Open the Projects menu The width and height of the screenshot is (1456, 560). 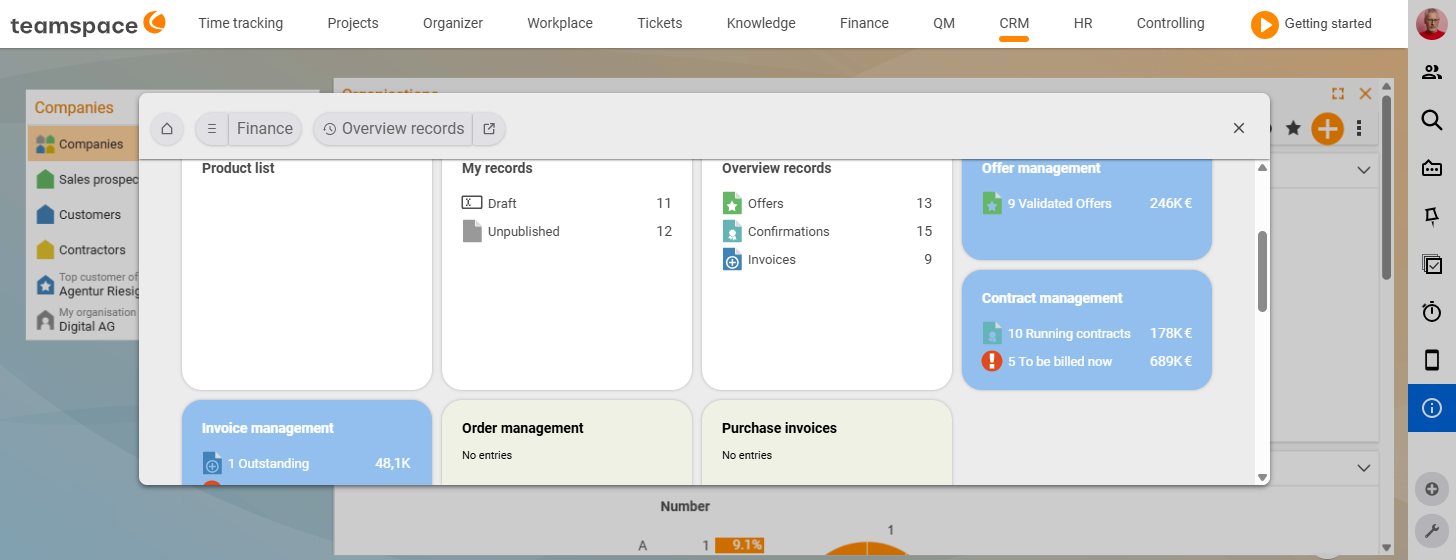pyautogui.click(x=353, y=23)
